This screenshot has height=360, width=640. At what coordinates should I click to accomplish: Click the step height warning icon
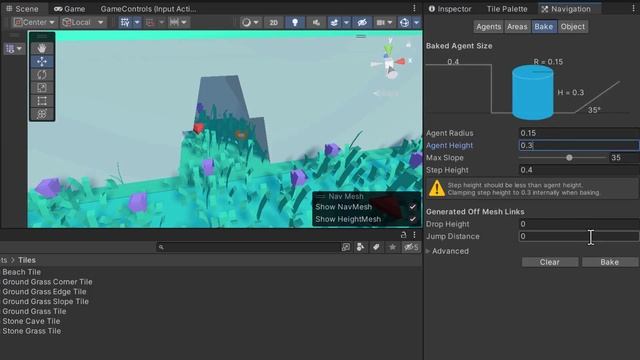(437, 188)
